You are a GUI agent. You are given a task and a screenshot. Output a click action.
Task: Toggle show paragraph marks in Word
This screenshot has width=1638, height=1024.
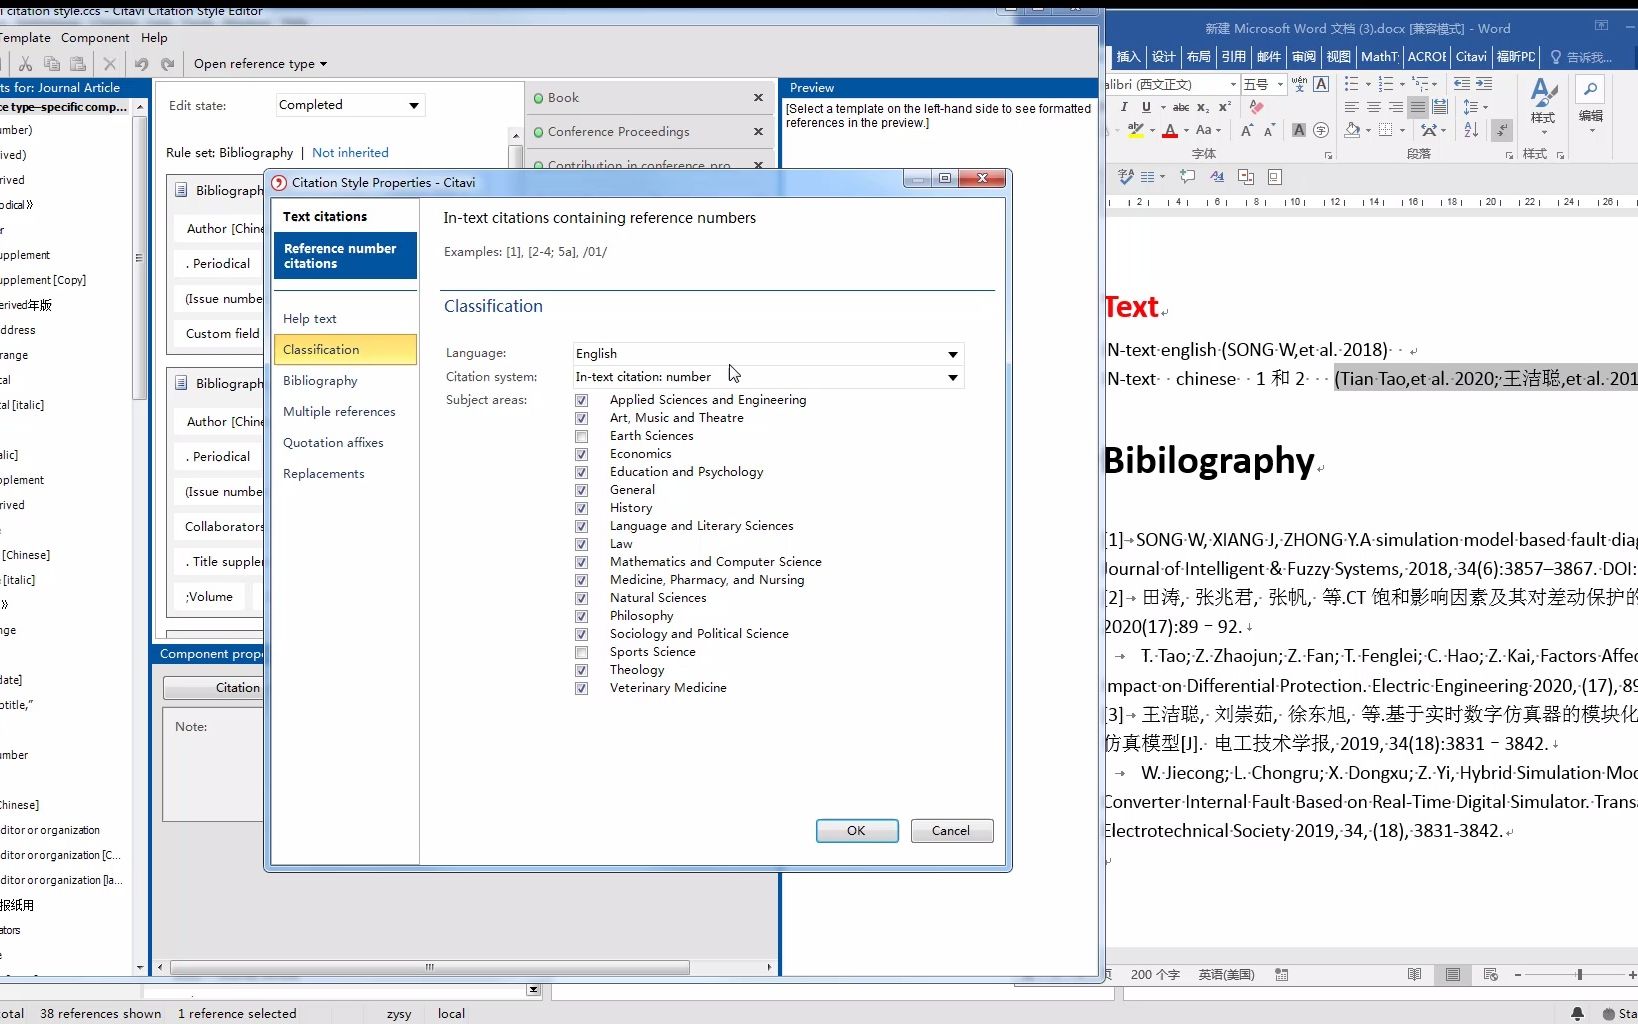pyautogui.click(x=1501, y=130)
